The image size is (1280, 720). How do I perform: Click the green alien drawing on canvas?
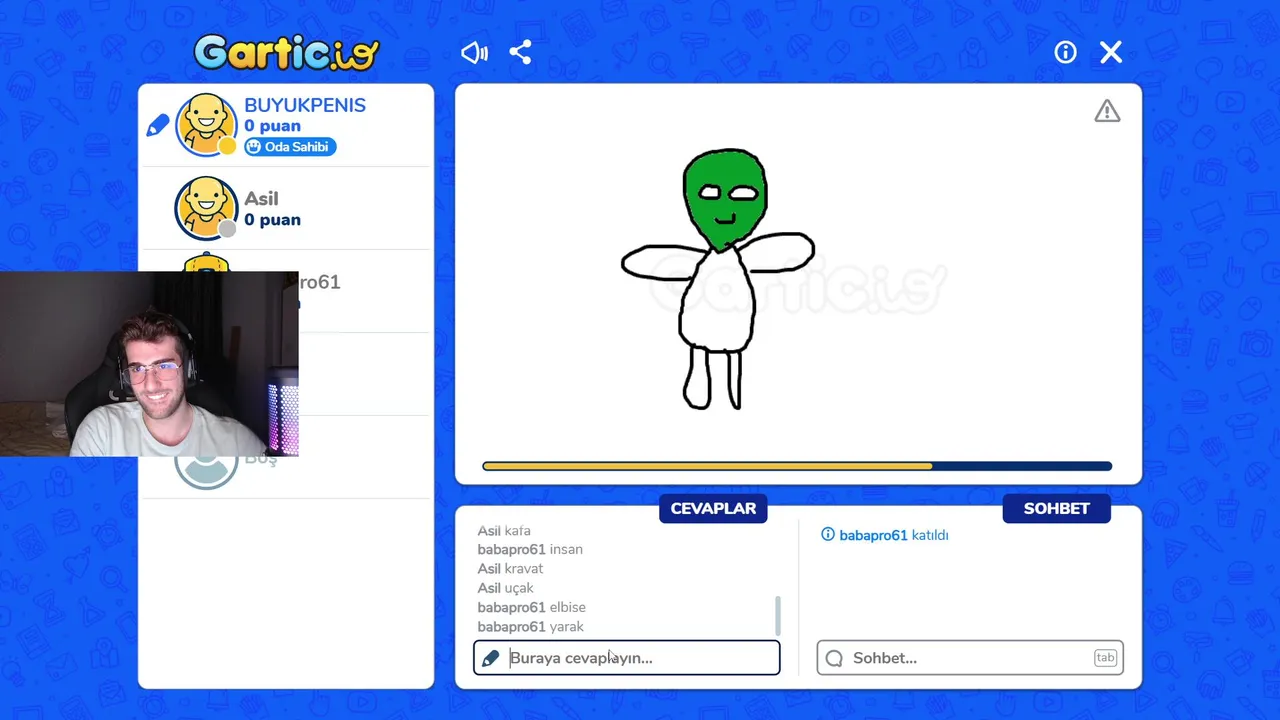(718, 280)
